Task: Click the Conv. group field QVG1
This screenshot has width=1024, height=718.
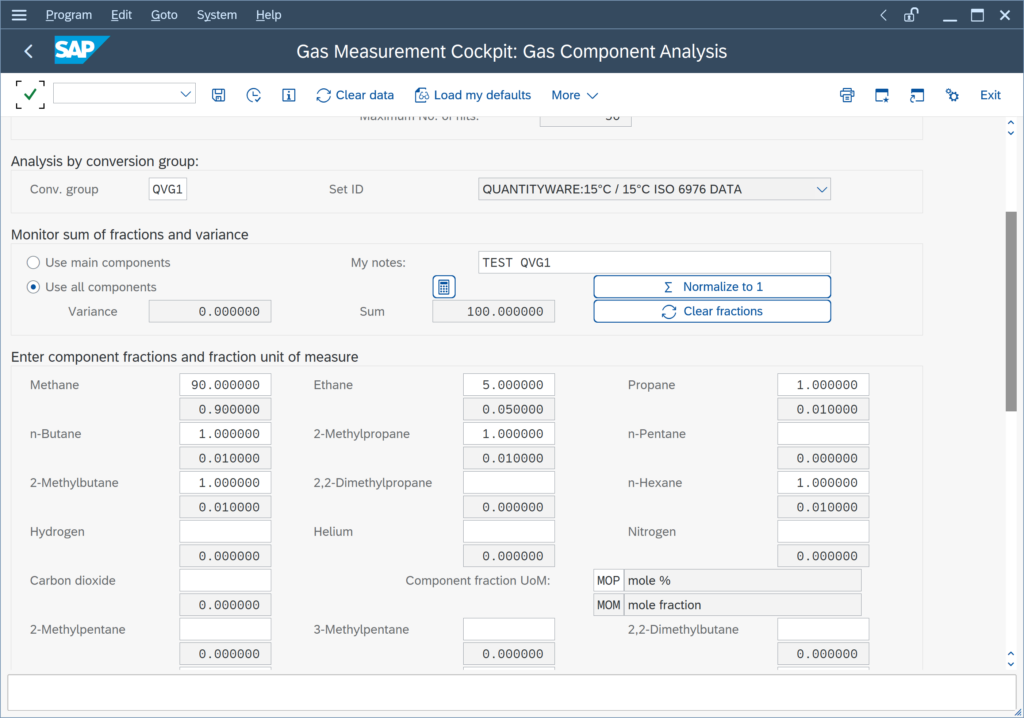Action: pyautogui.click(x=168, y=189)
